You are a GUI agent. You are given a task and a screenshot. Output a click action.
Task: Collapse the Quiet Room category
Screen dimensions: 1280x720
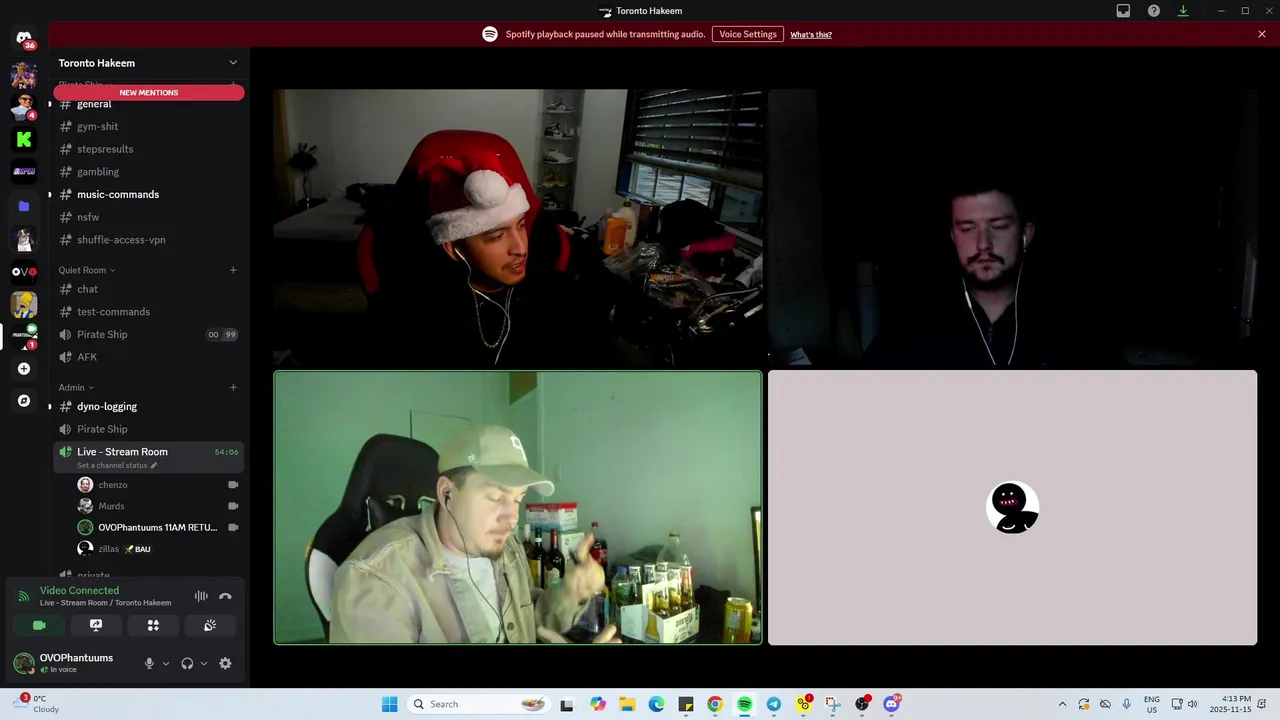click(86, 270)
